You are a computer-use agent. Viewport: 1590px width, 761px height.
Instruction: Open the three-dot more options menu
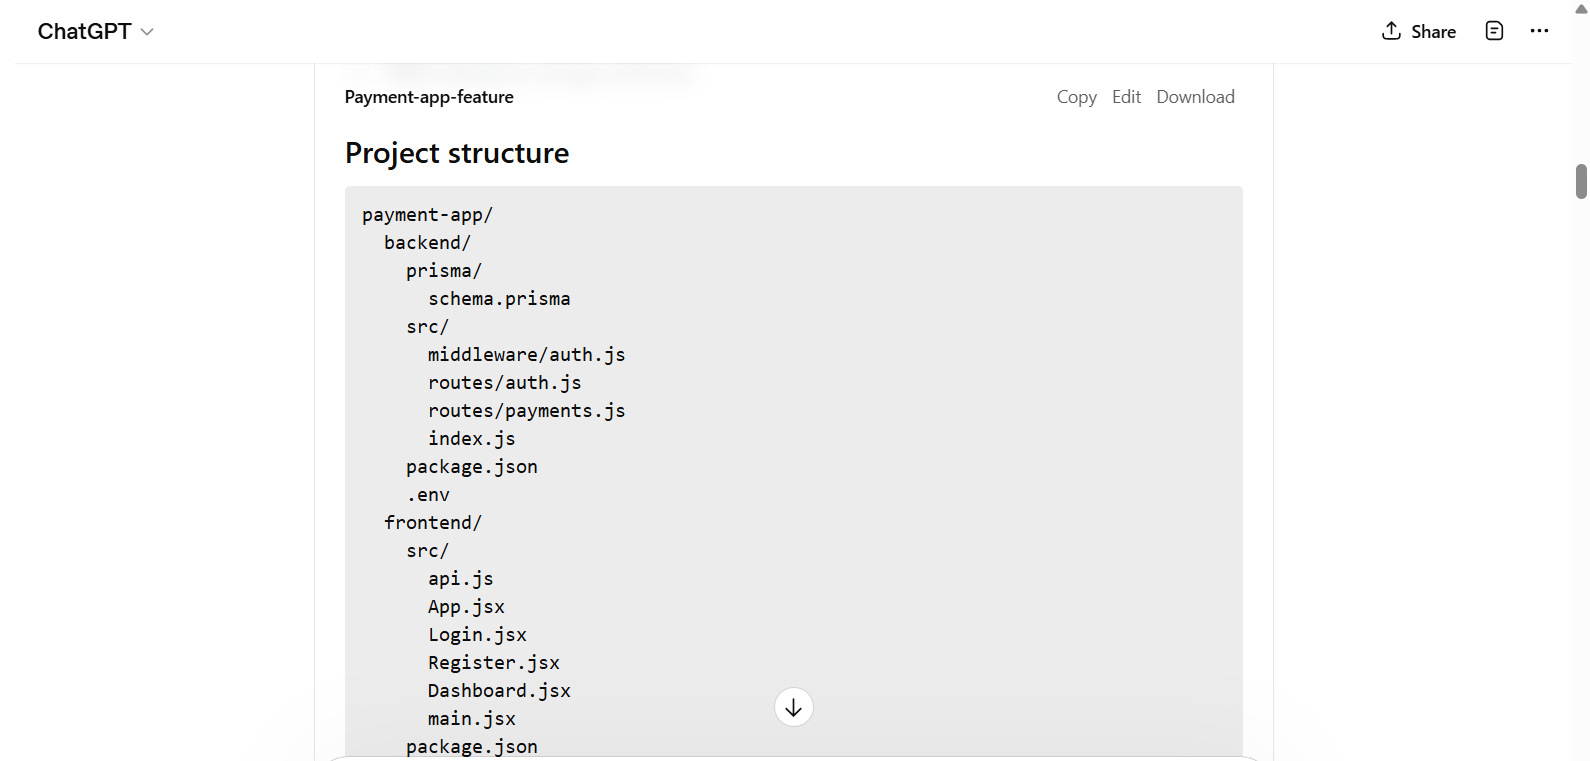1539,31
